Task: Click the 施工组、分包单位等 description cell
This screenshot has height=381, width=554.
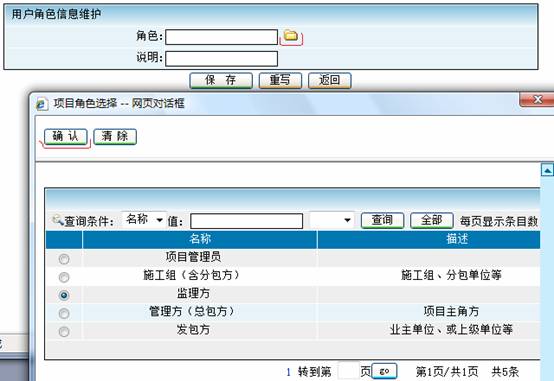Action: (429, 275)
